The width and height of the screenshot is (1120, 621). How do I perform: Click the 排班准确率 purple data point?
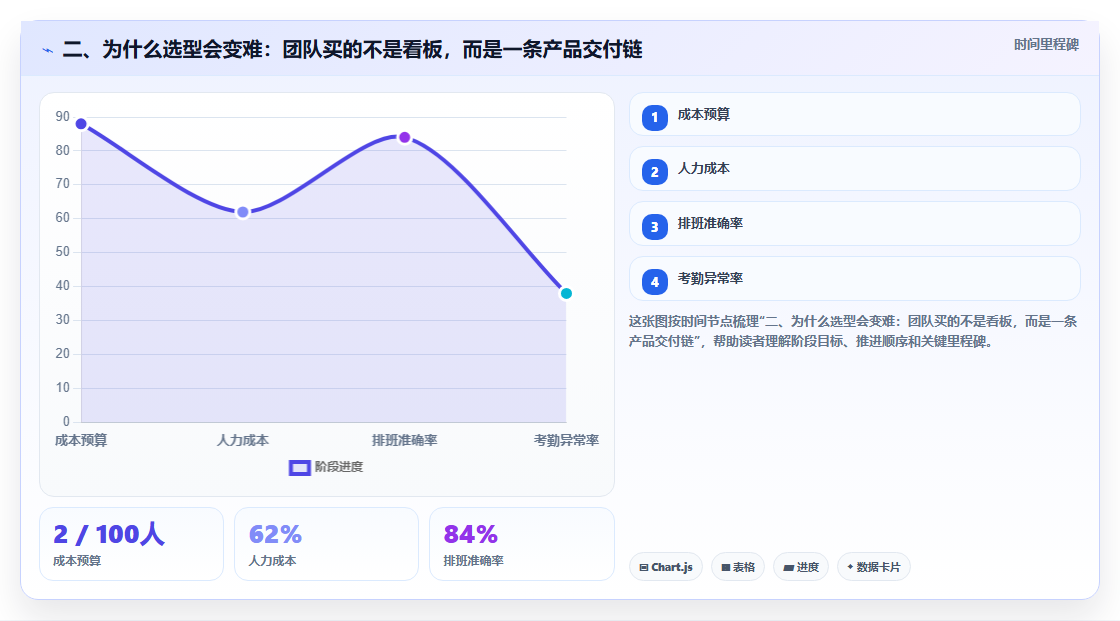(x=404, y=137)
